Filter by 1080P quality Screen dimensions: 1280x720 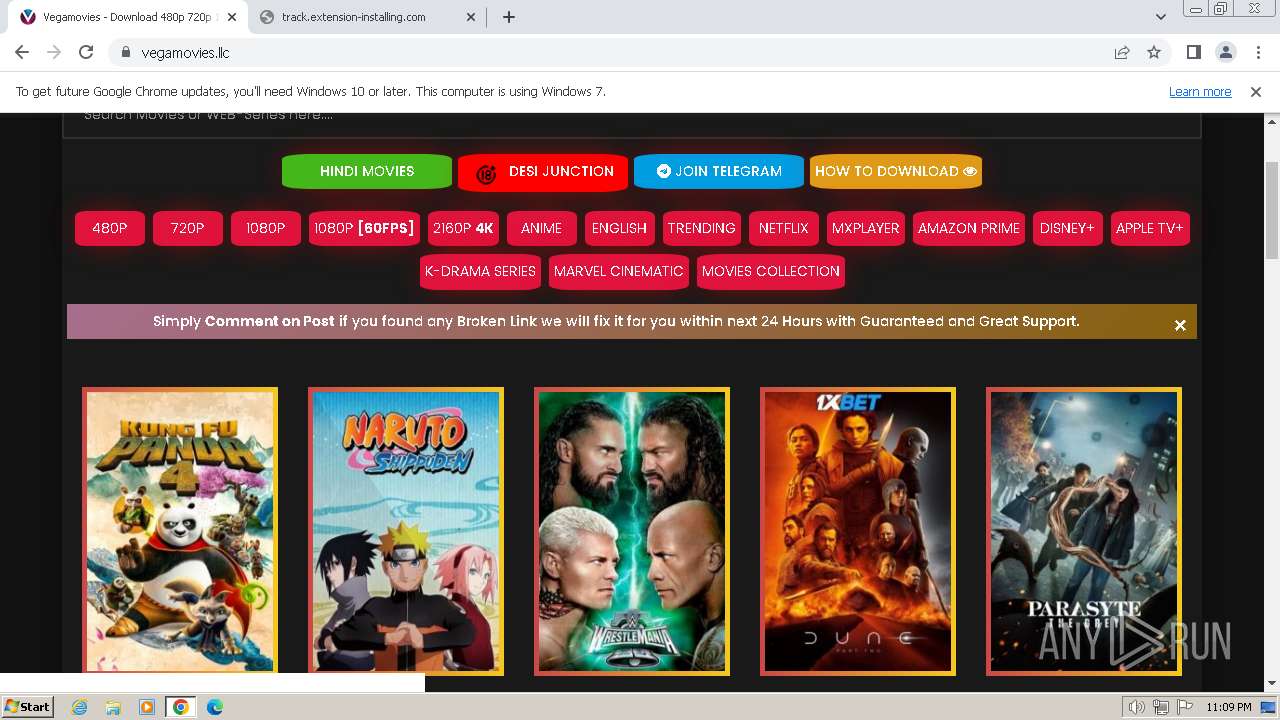coord(266,228)
